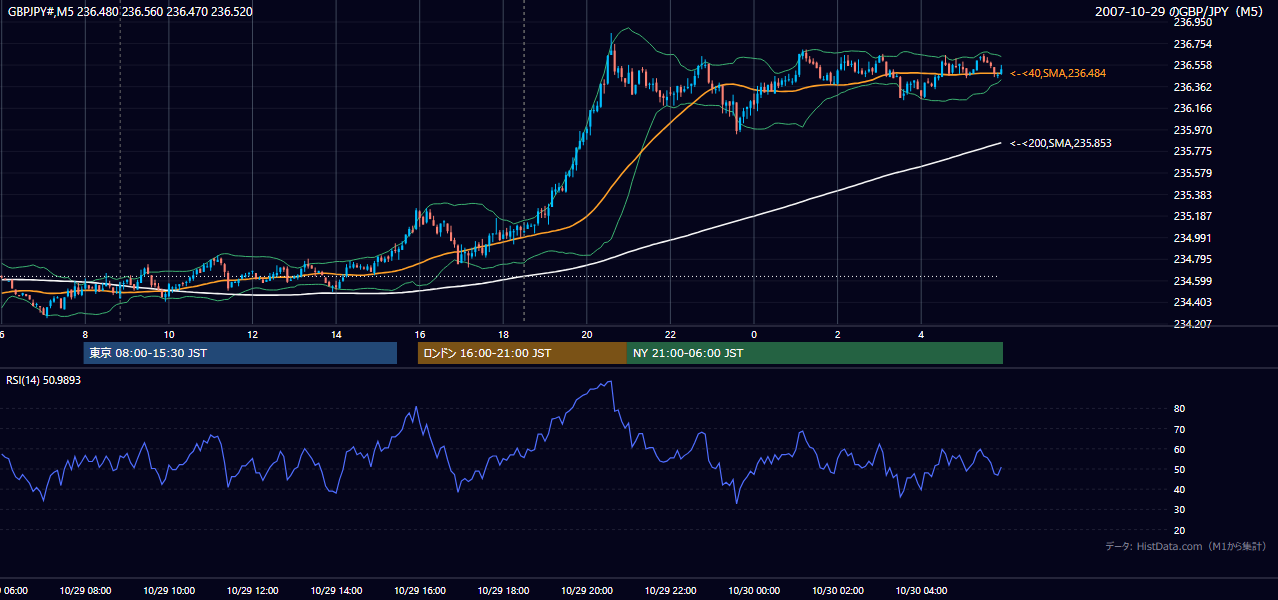1278x600 pixels.
Task: Click the 40 SMA 236.484 orange label
Action: (x=1058, y=73)
